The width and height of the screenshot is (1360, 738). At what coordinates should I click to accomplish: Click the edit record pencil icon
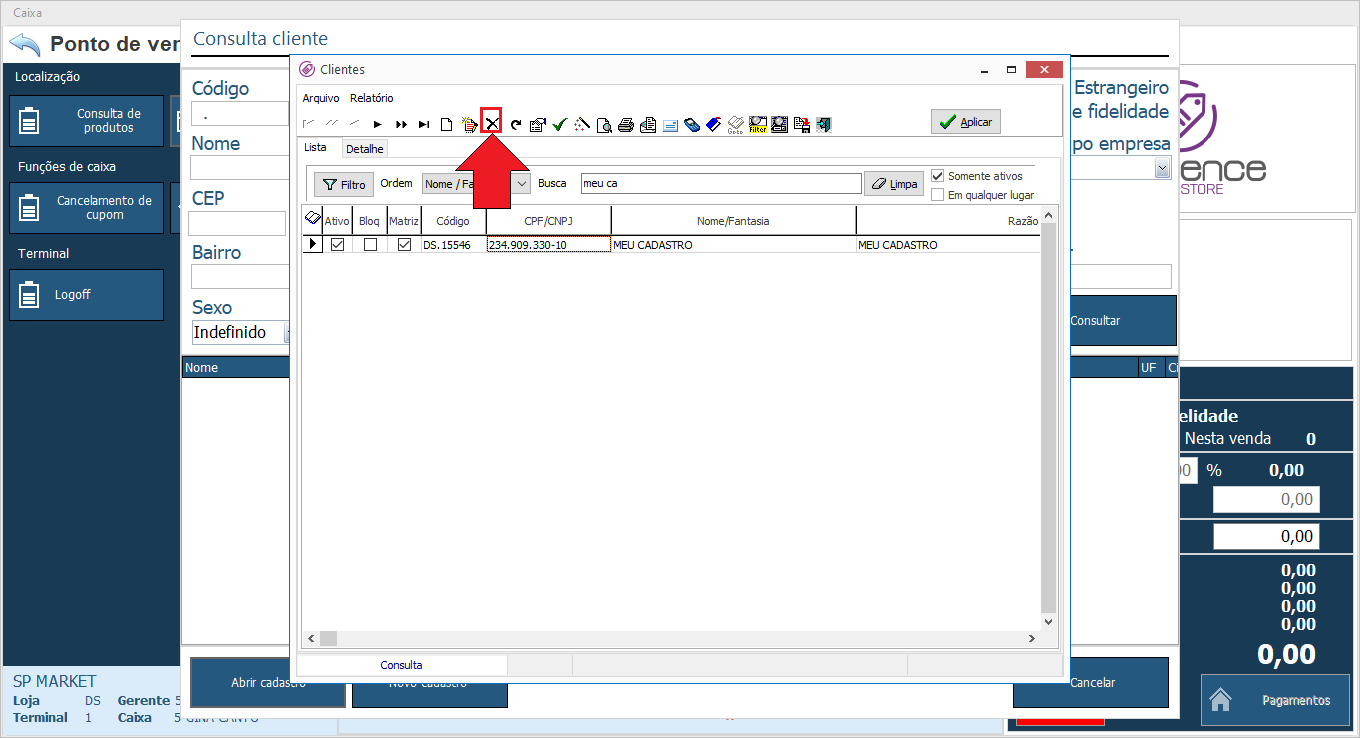pos(469,125)
